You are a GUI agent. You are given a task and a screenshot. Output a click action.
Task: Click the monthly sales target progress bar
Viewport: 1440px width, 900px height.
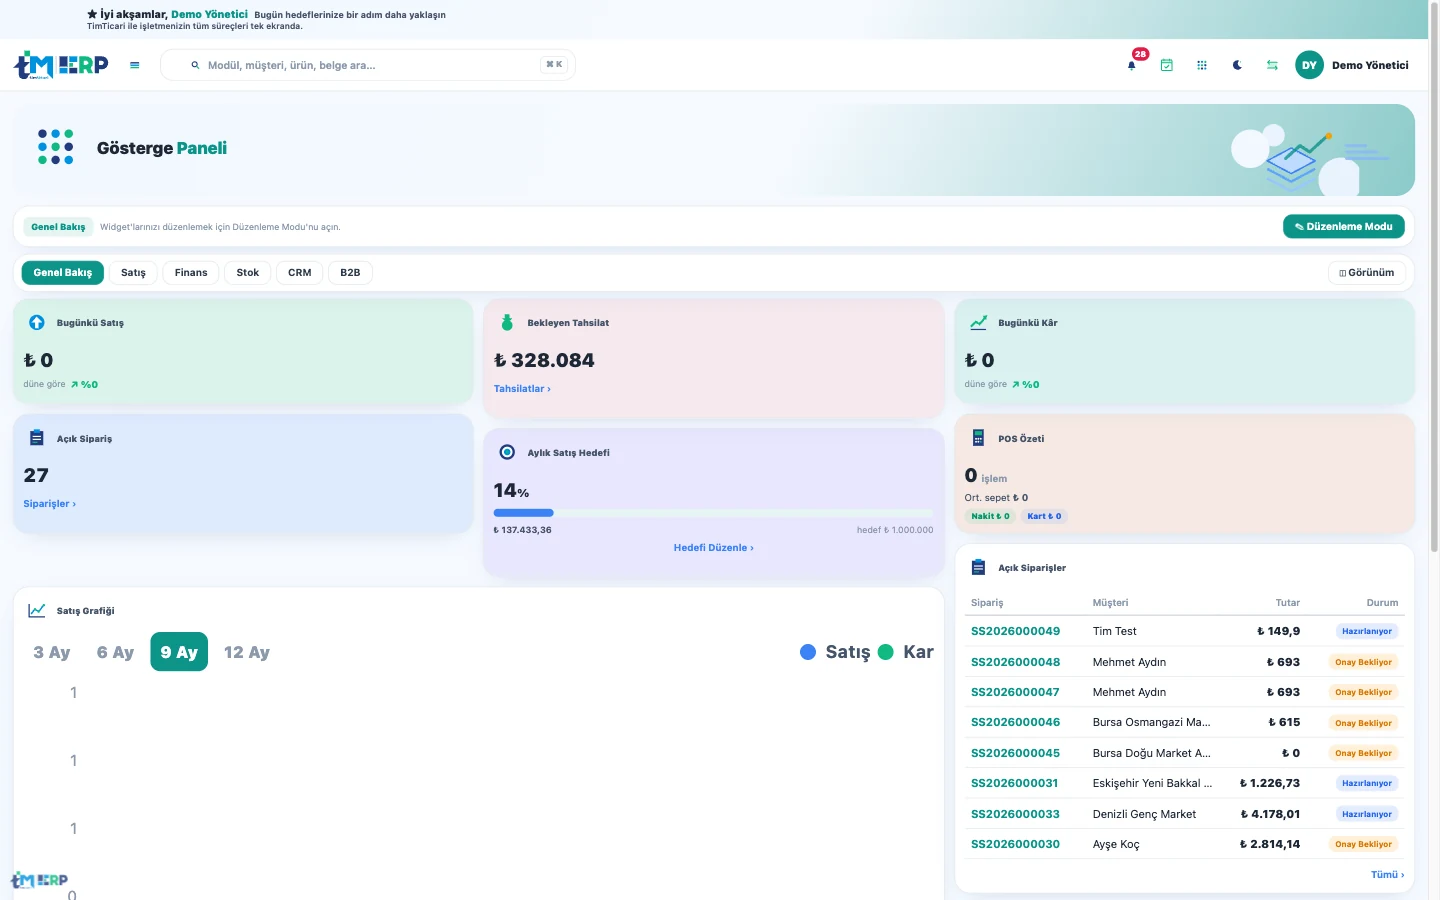[713, 513]
